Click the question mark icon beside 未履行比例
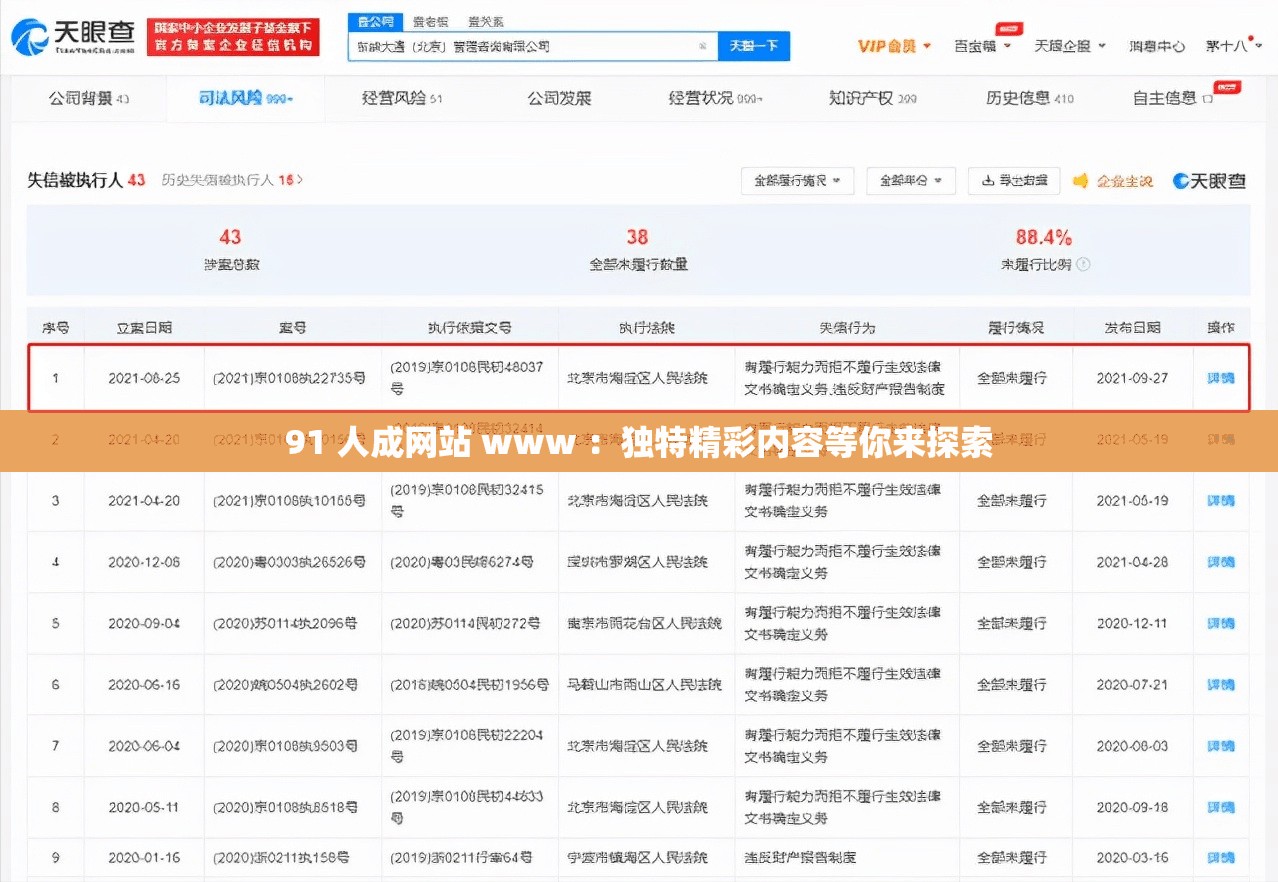This screenshot has height=882, width=1278. click(x=1082, y=265)
